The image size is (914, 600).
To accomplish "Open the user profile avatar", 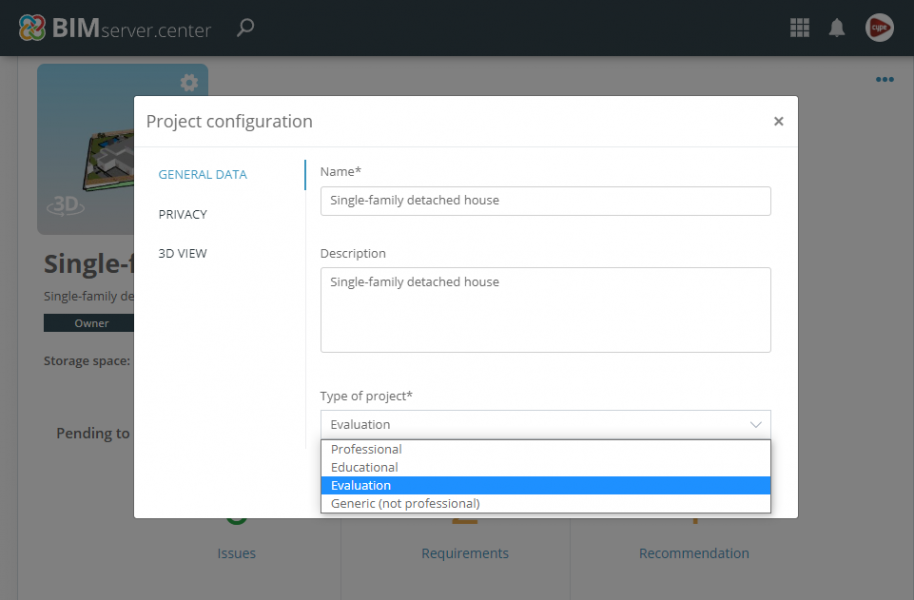I will coord(879,28).
